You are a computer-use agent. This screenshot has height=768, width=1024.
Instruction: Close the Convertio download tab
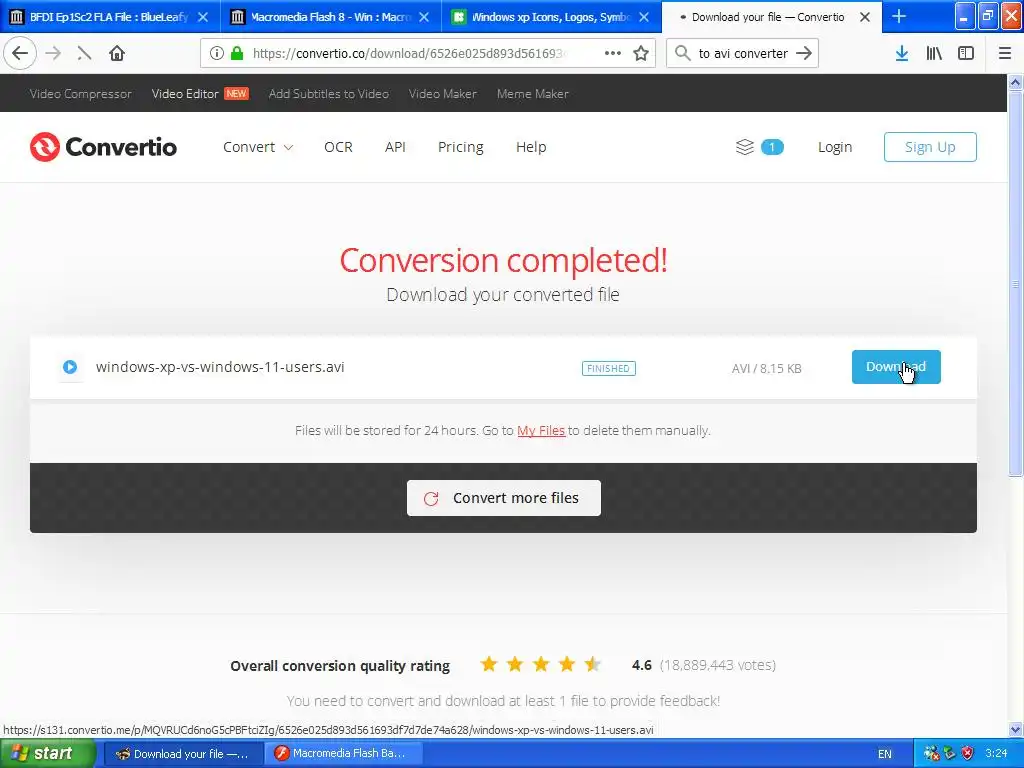tap(865, 17)
